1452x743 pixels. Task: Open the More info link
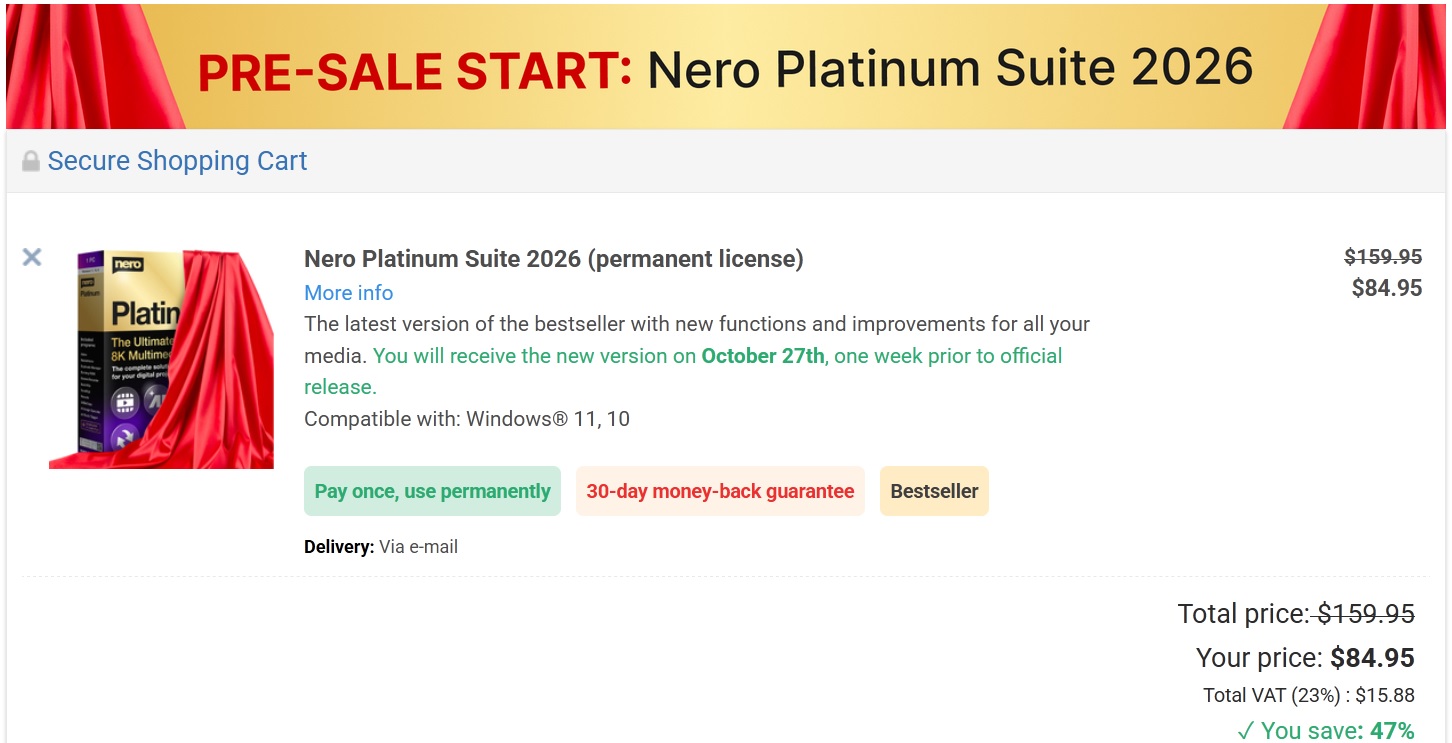click(x=348, y=292)
